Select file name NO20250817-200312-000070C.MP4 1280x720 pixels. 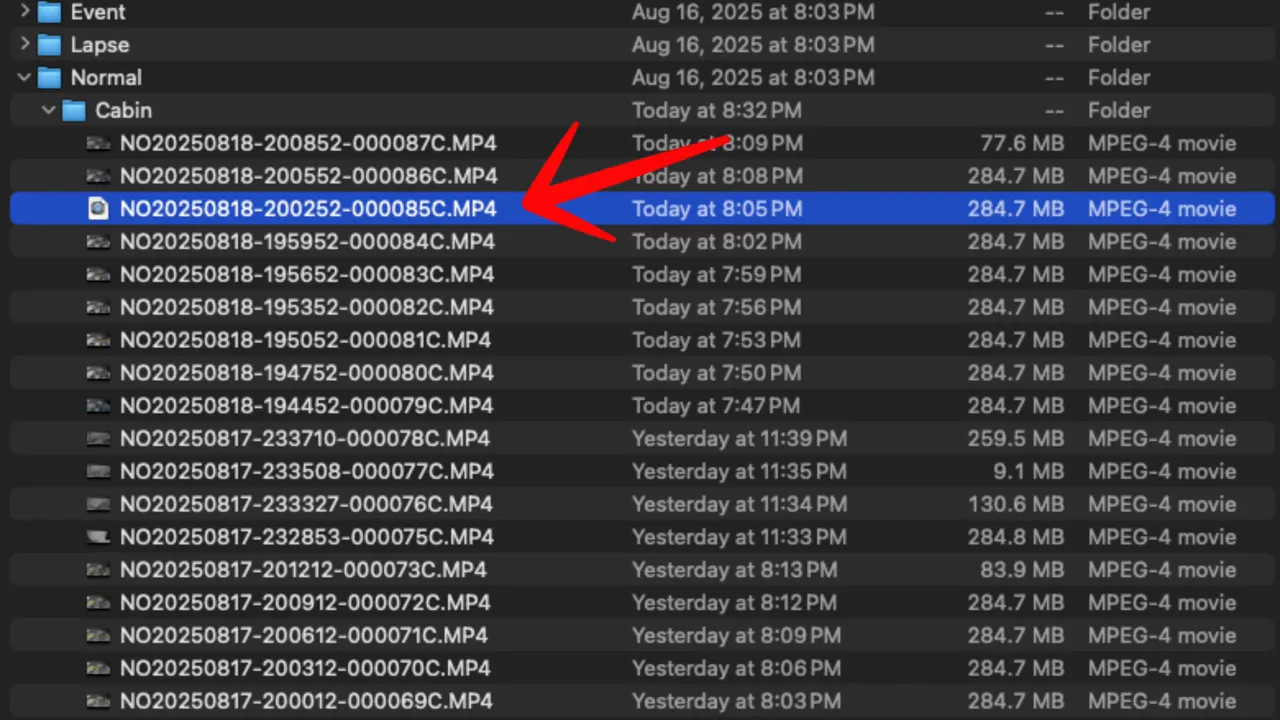coord(305,668)
